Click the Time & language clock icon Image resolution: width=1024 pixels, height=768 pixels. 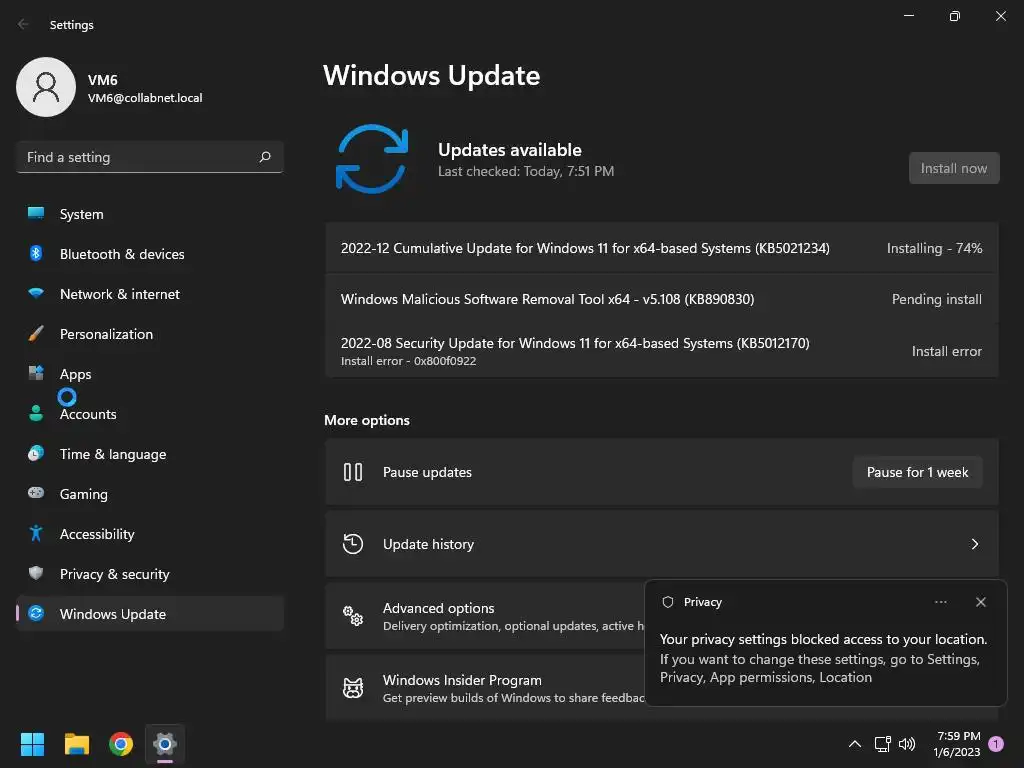click(x=36, y=453)
